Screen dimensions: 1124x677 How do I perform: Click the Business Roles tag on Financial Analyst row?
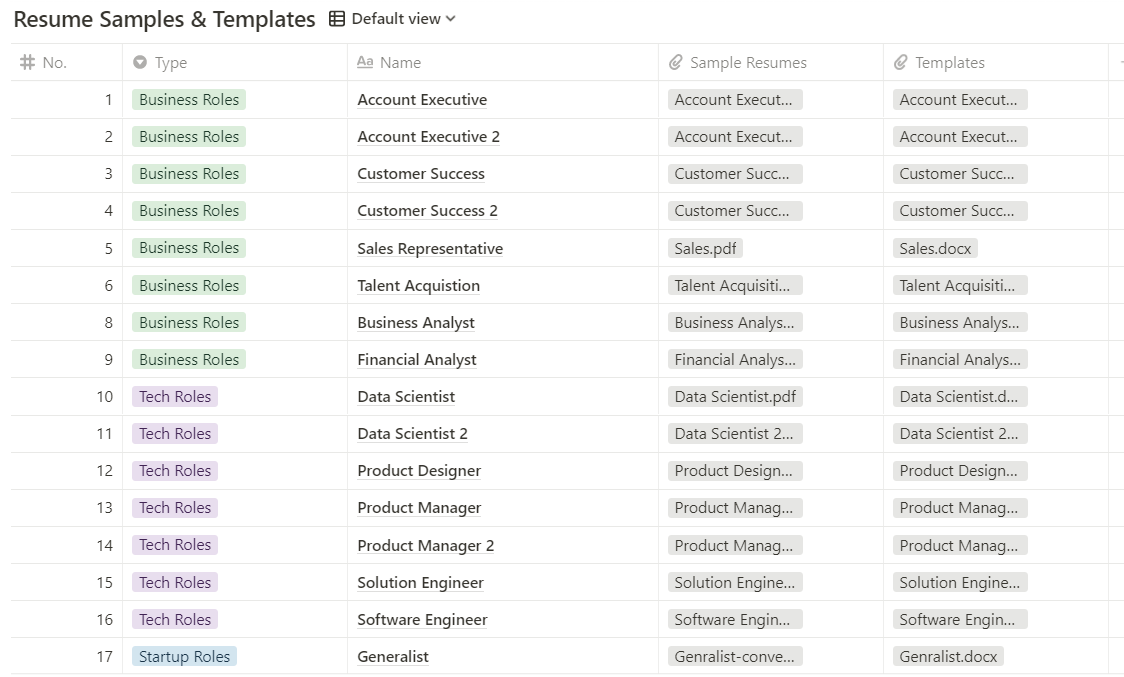(188, 359)
